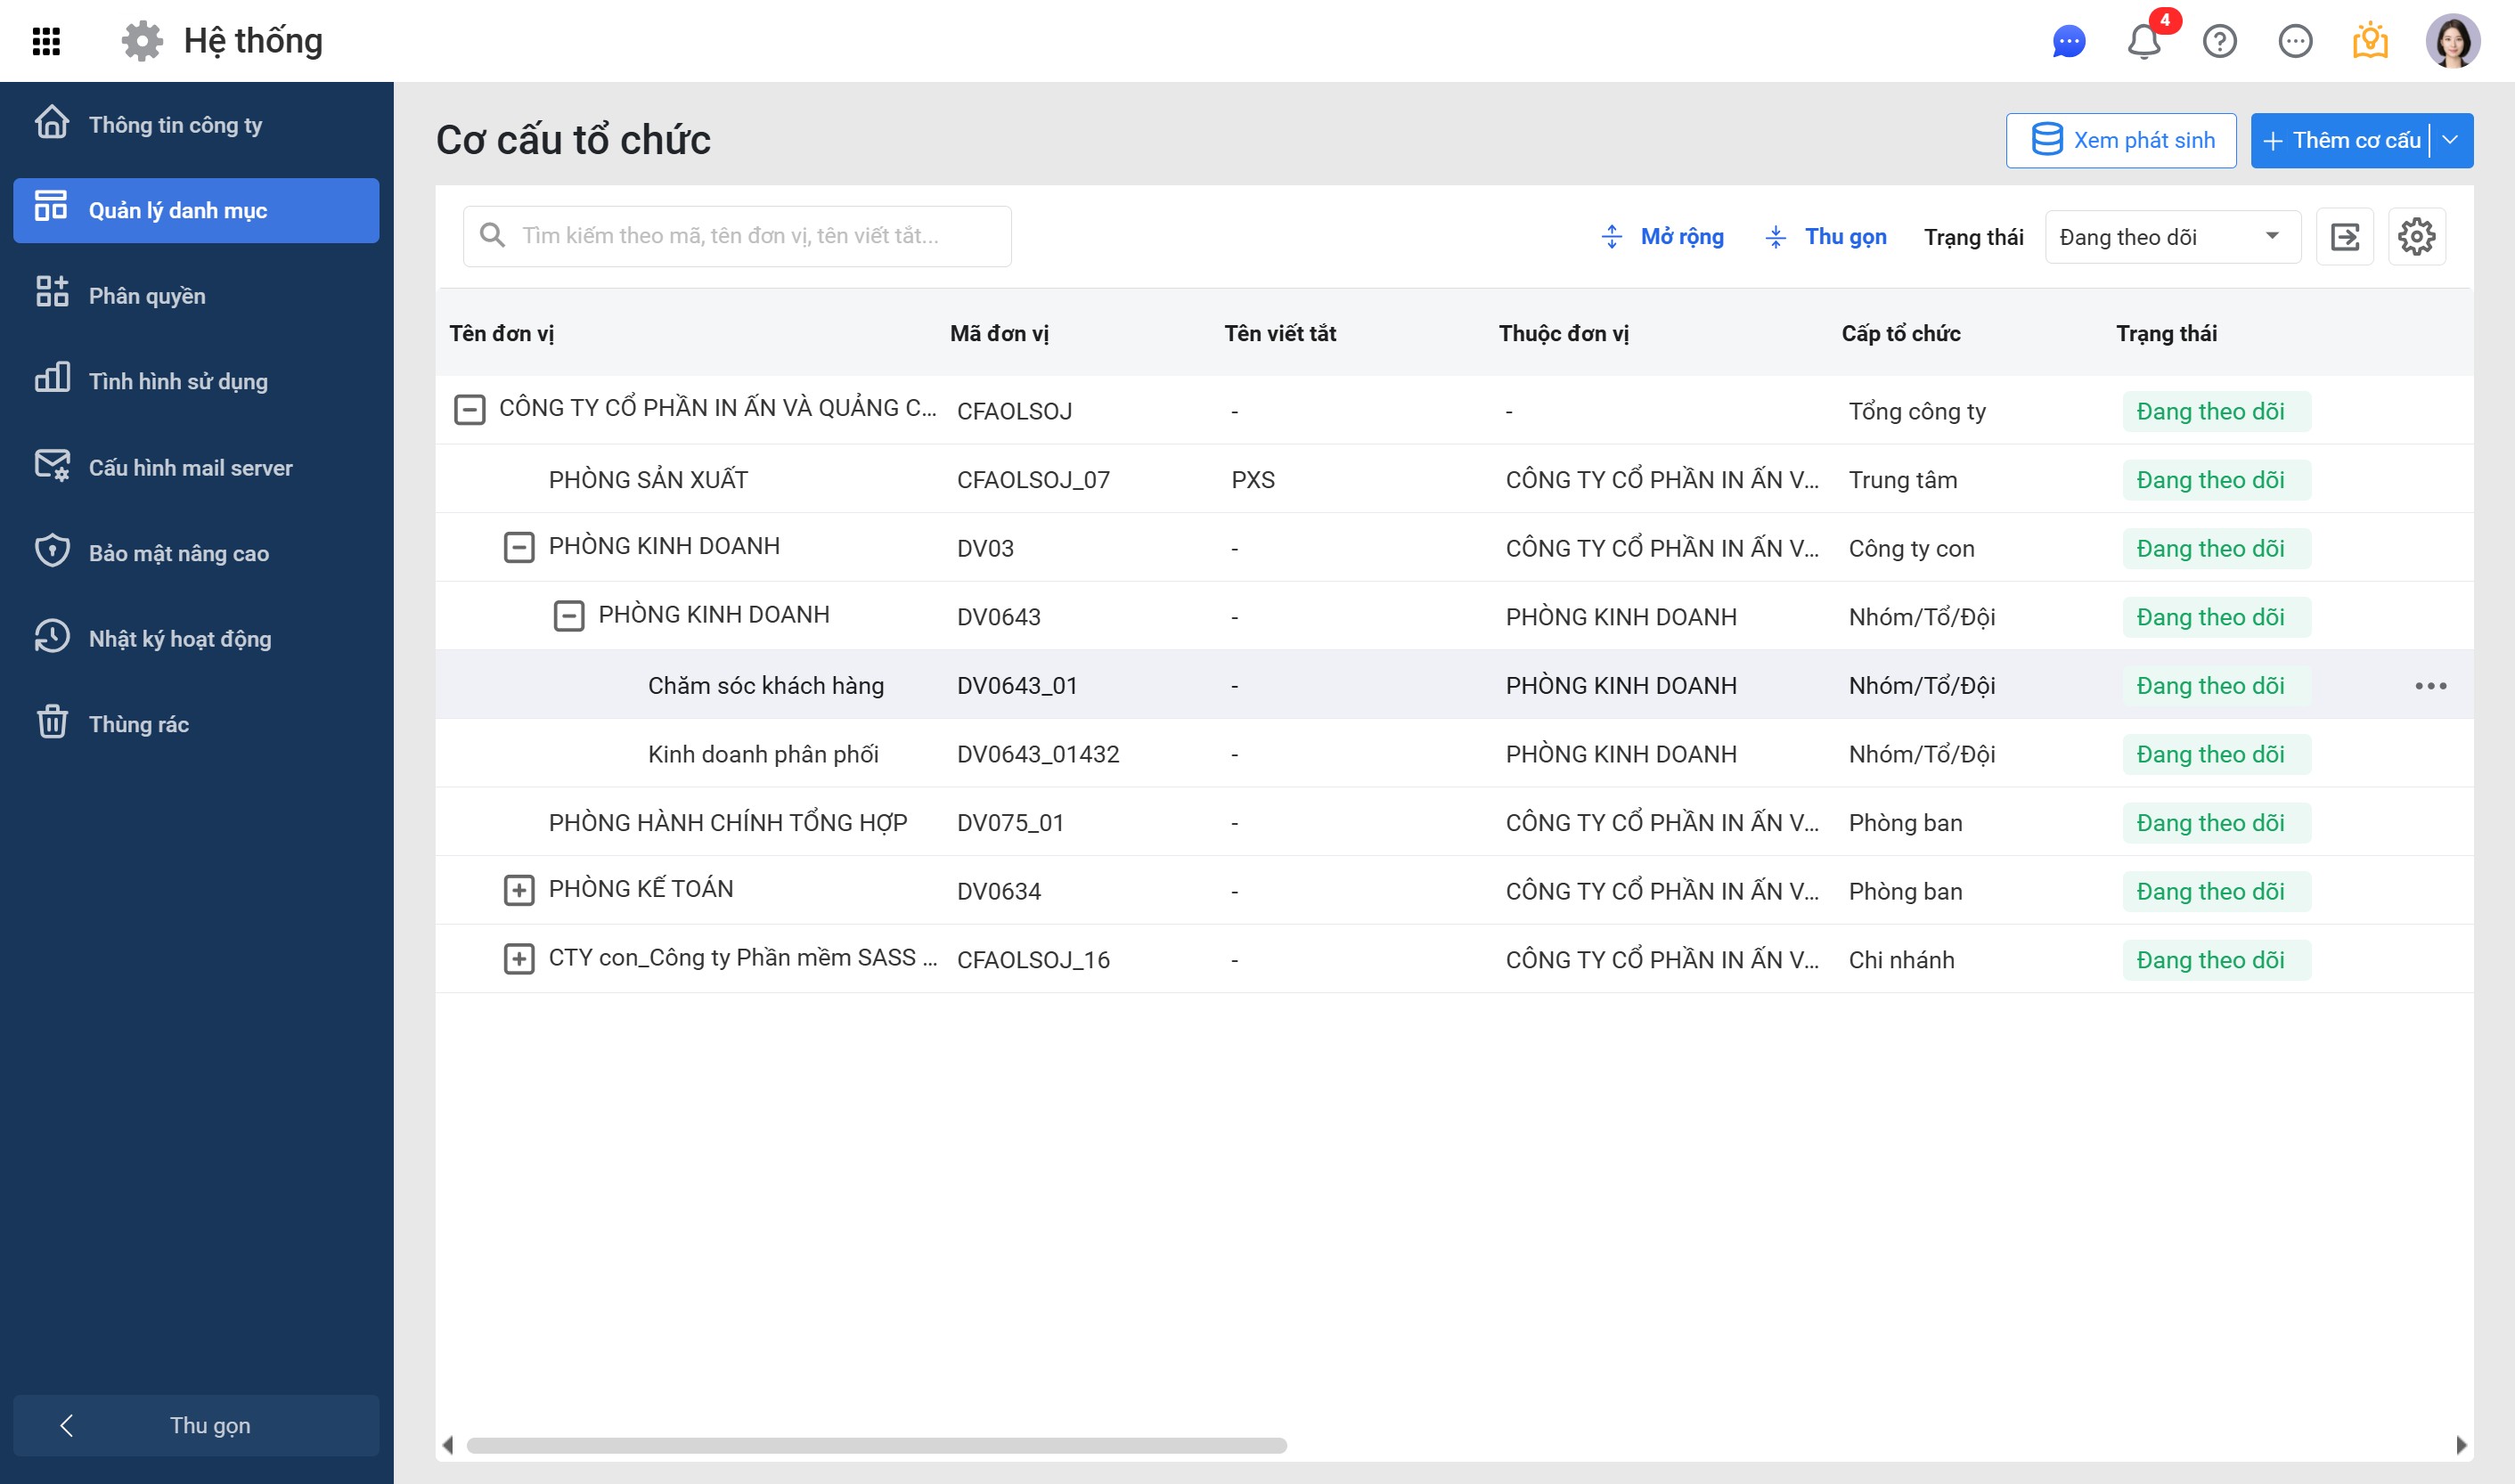Click Thu gọn to collapse all rows
This screenshot has height=1484, width=2515.
tap(1825, 237)
